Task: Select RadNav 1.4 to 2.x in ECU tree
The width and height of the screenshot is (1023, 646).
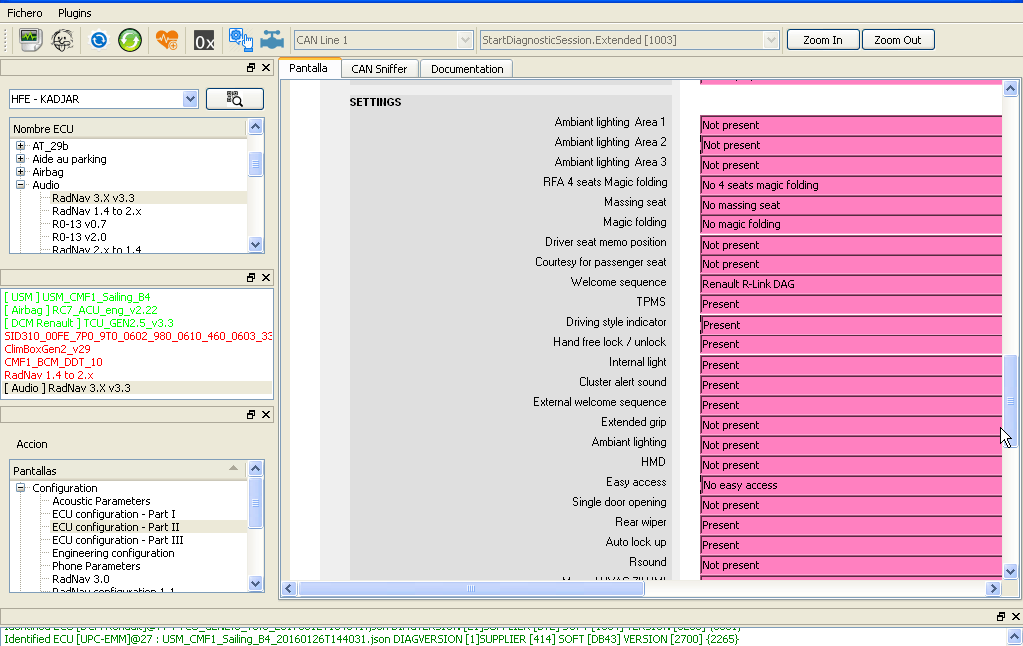Action: click(x=97, y=211)
